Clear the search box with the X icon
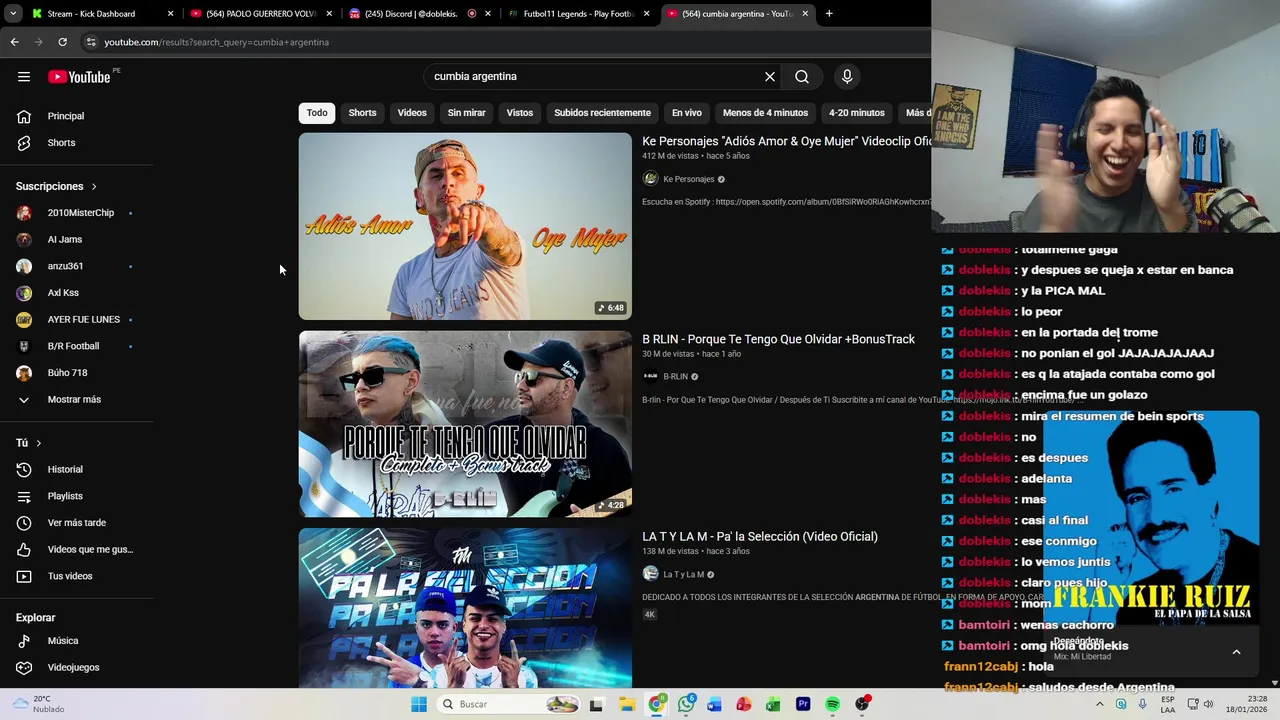The image size is (1280, 720). [770, 76]
